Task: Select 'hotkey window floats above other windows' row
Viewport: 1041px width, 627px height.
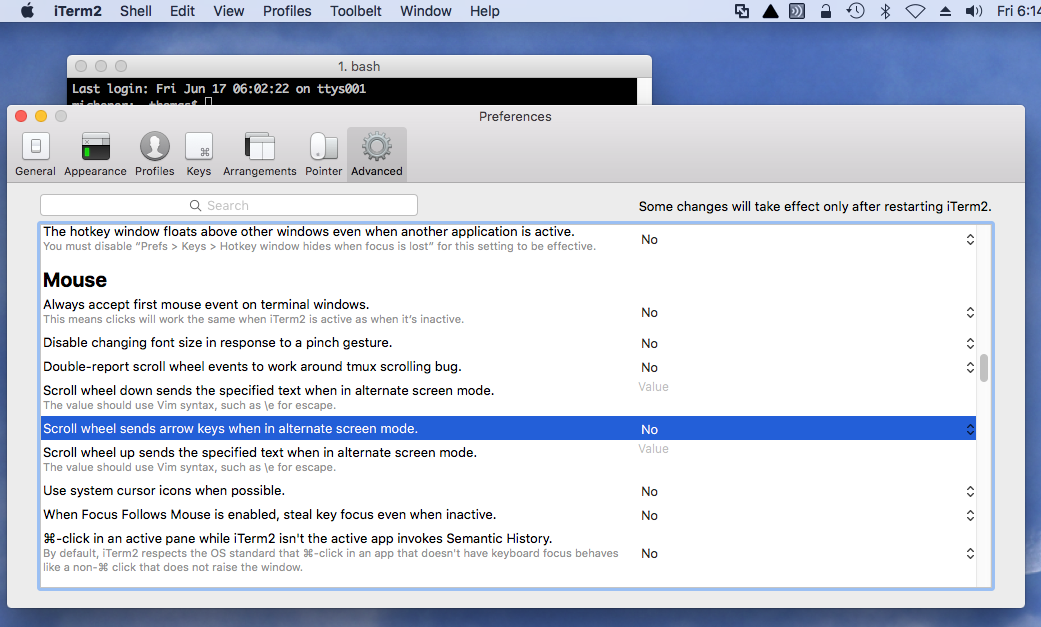Action: 509,238
